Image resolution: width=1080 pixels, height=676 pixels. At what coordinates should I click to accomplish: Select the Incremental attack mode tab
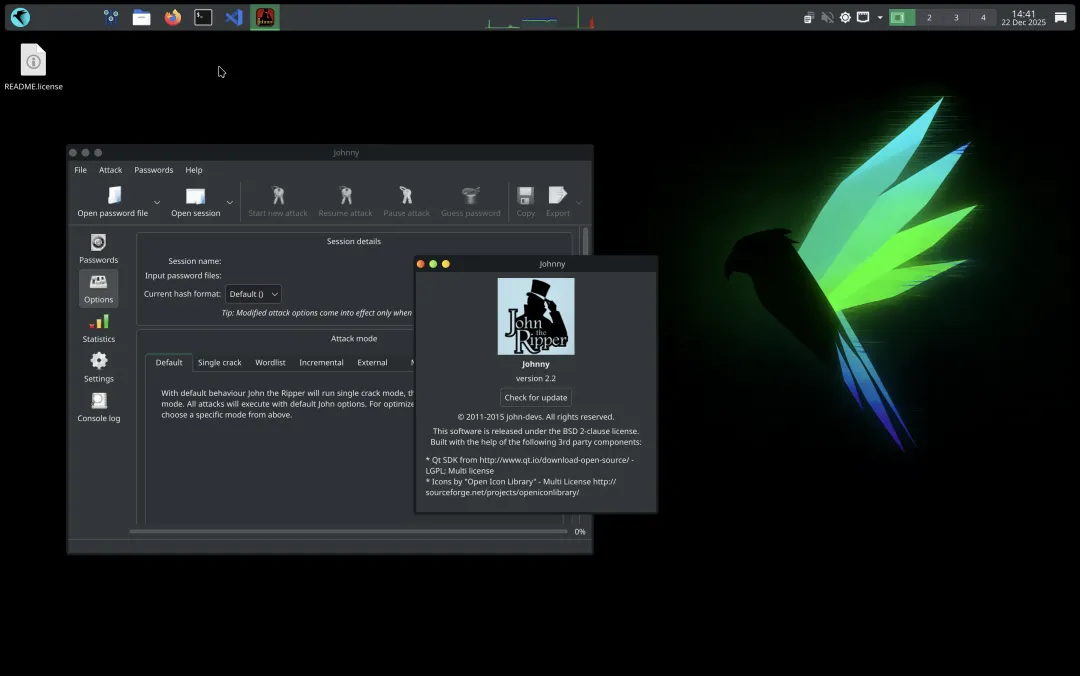tap(321, 363)
